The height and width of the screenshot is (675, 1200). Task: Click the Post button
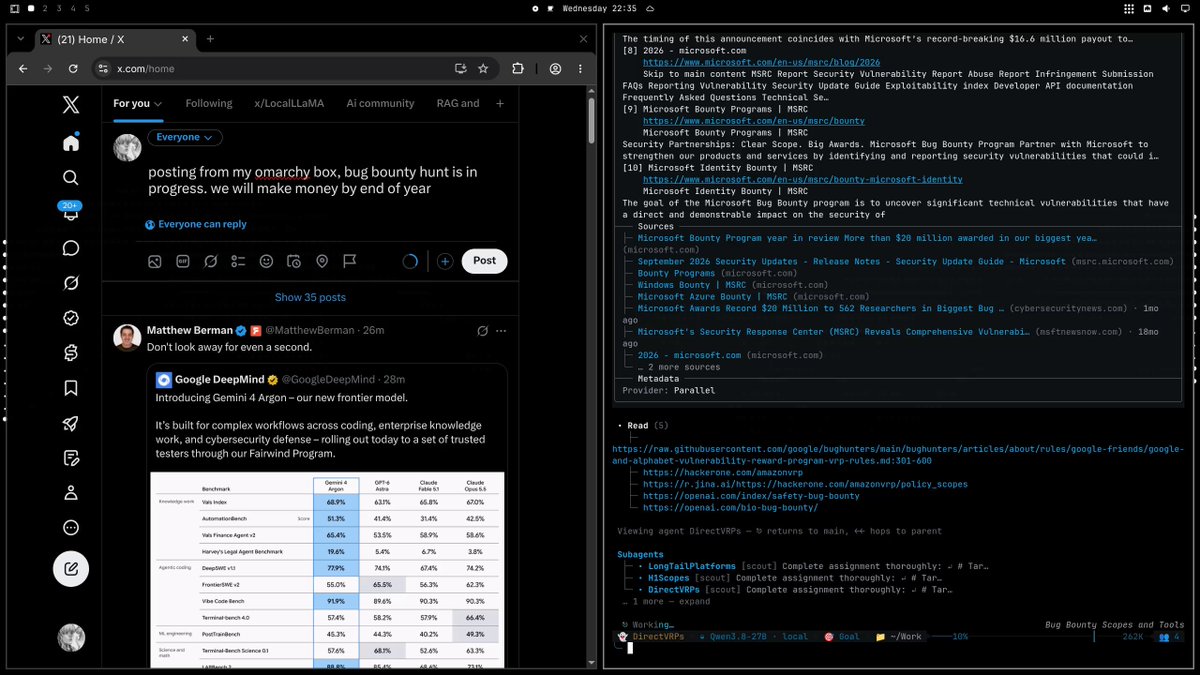484,261
